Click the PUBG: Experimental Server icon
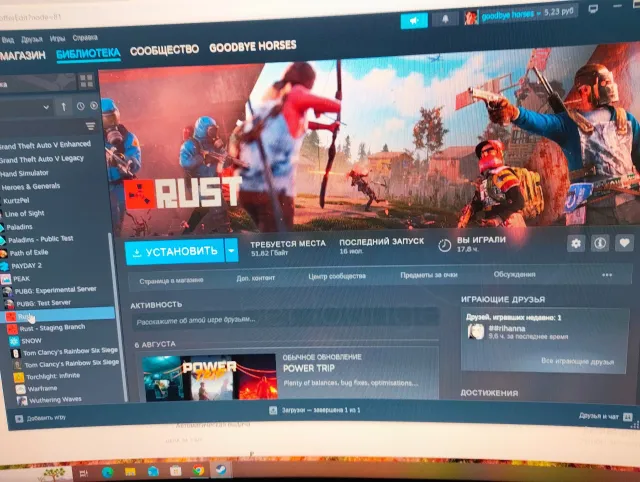Screen dimensions: 640x482 tap(8, 292)
